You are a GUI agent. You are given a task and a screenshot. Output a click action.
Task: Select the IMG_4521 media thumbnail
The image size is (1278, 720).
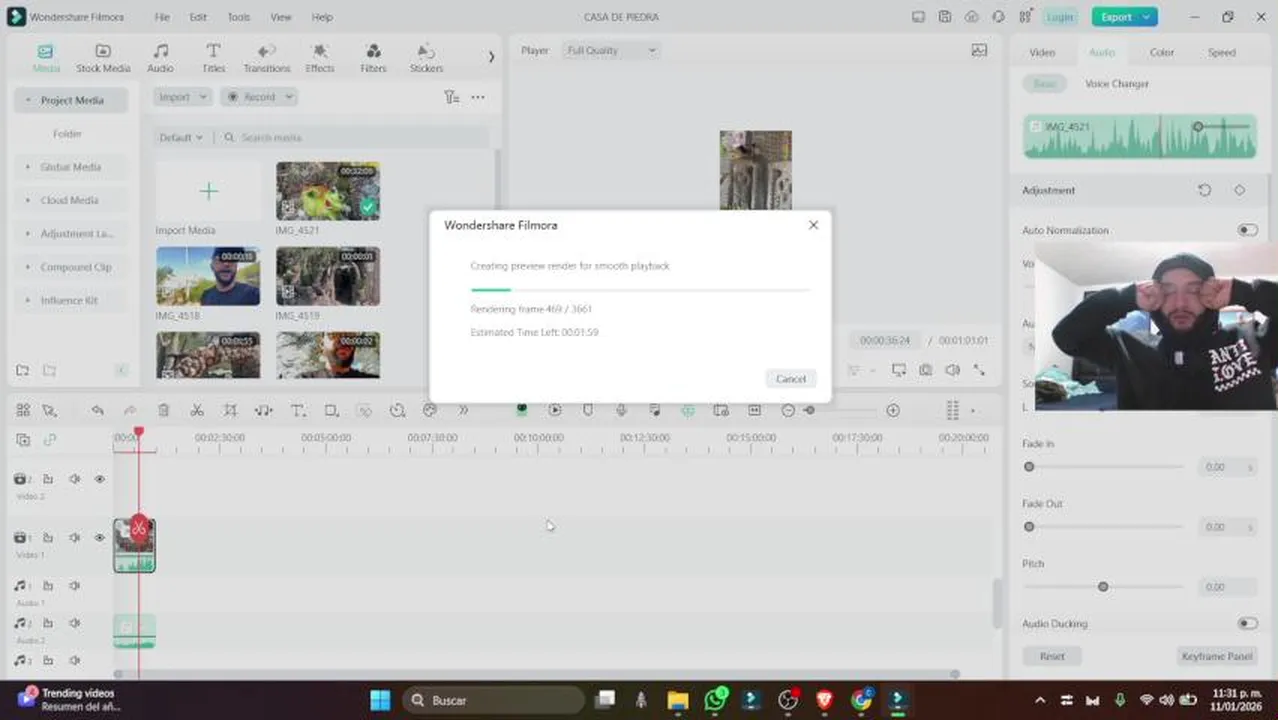[x=328, y=191]
